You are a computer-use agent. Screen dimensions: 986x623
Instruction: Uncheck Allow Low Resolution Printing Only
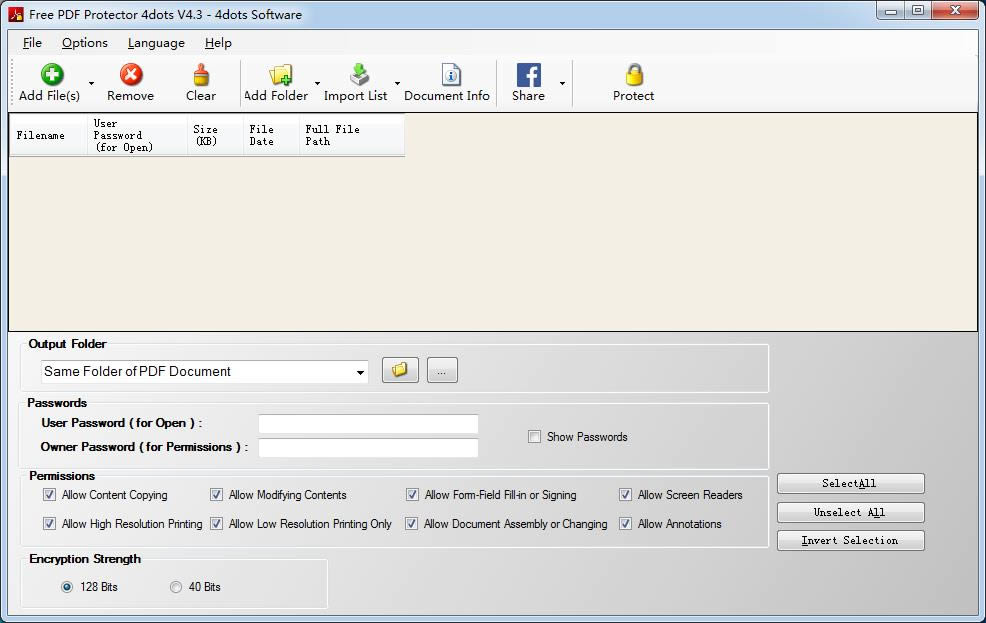[216, 523]
